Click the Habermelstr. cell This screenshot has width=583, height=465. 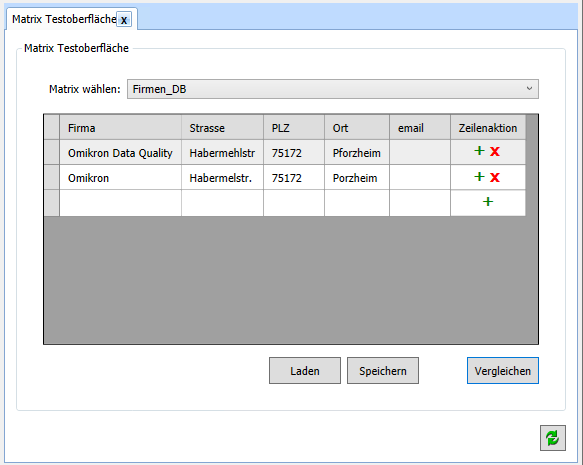[x=222, y=178]
